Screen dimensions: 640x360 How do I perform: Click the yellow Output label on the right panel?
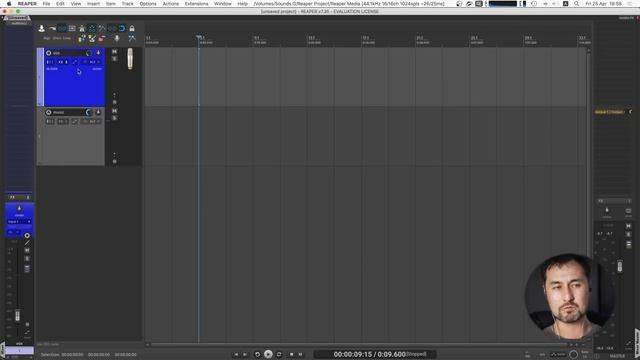(x=609, y=112)
